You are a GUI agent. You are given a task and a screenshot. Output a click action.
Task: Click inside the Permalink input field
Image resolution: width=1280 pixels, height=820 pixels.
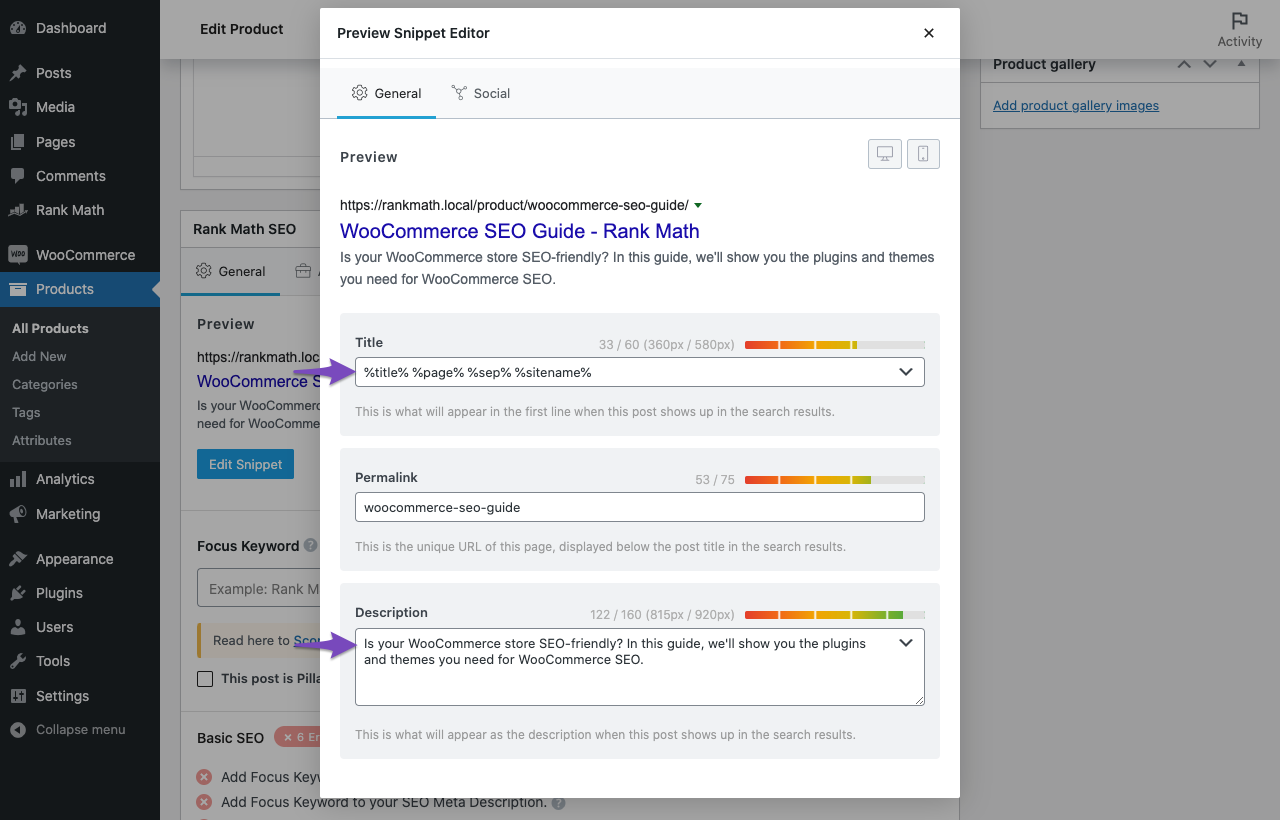639,507
